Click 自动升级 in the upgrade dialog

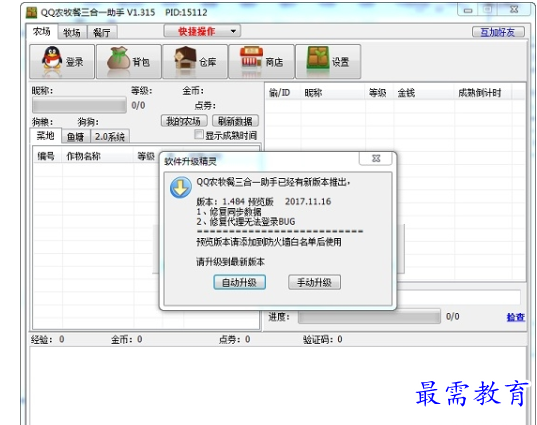239,283
